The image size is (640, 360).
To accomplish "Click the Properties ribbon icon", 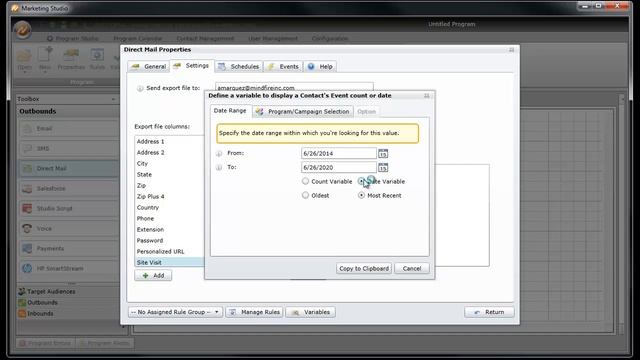I will click(71, 60).
